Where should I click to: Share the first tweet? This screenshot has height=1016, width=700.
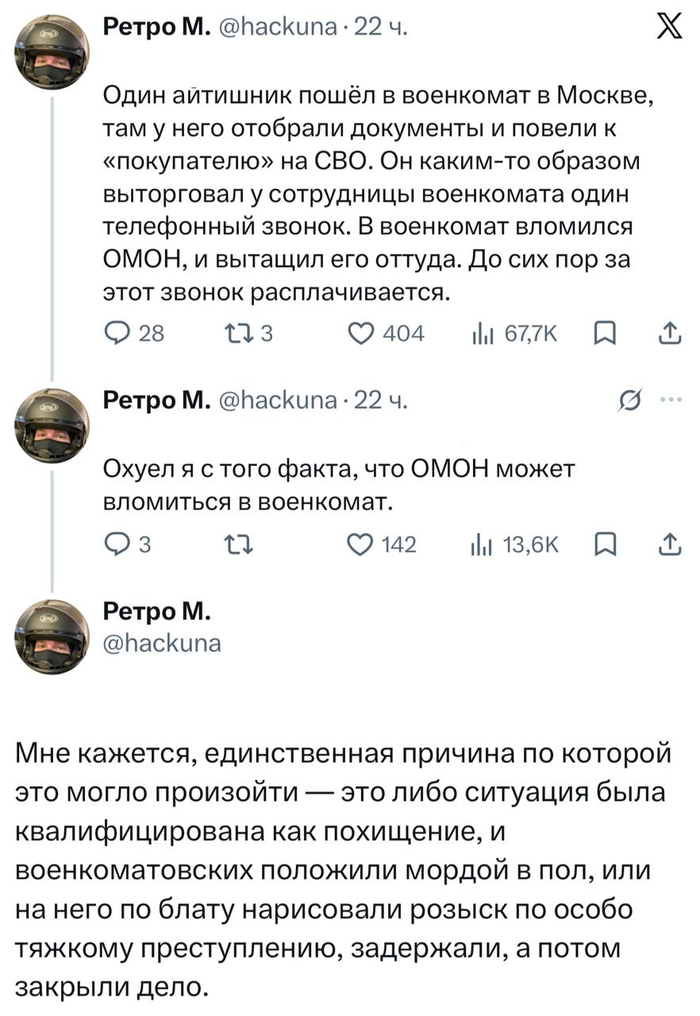click(x=670, y=334)
